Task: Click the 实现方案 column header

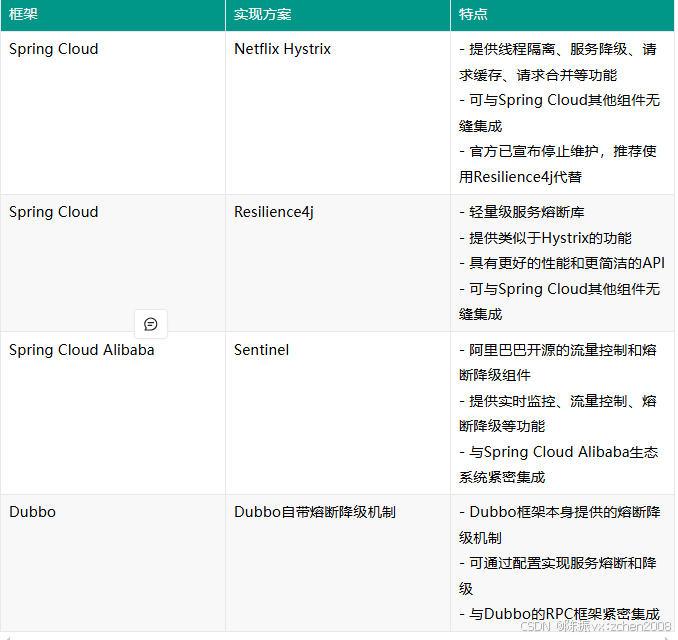Action: coord(338,15)
